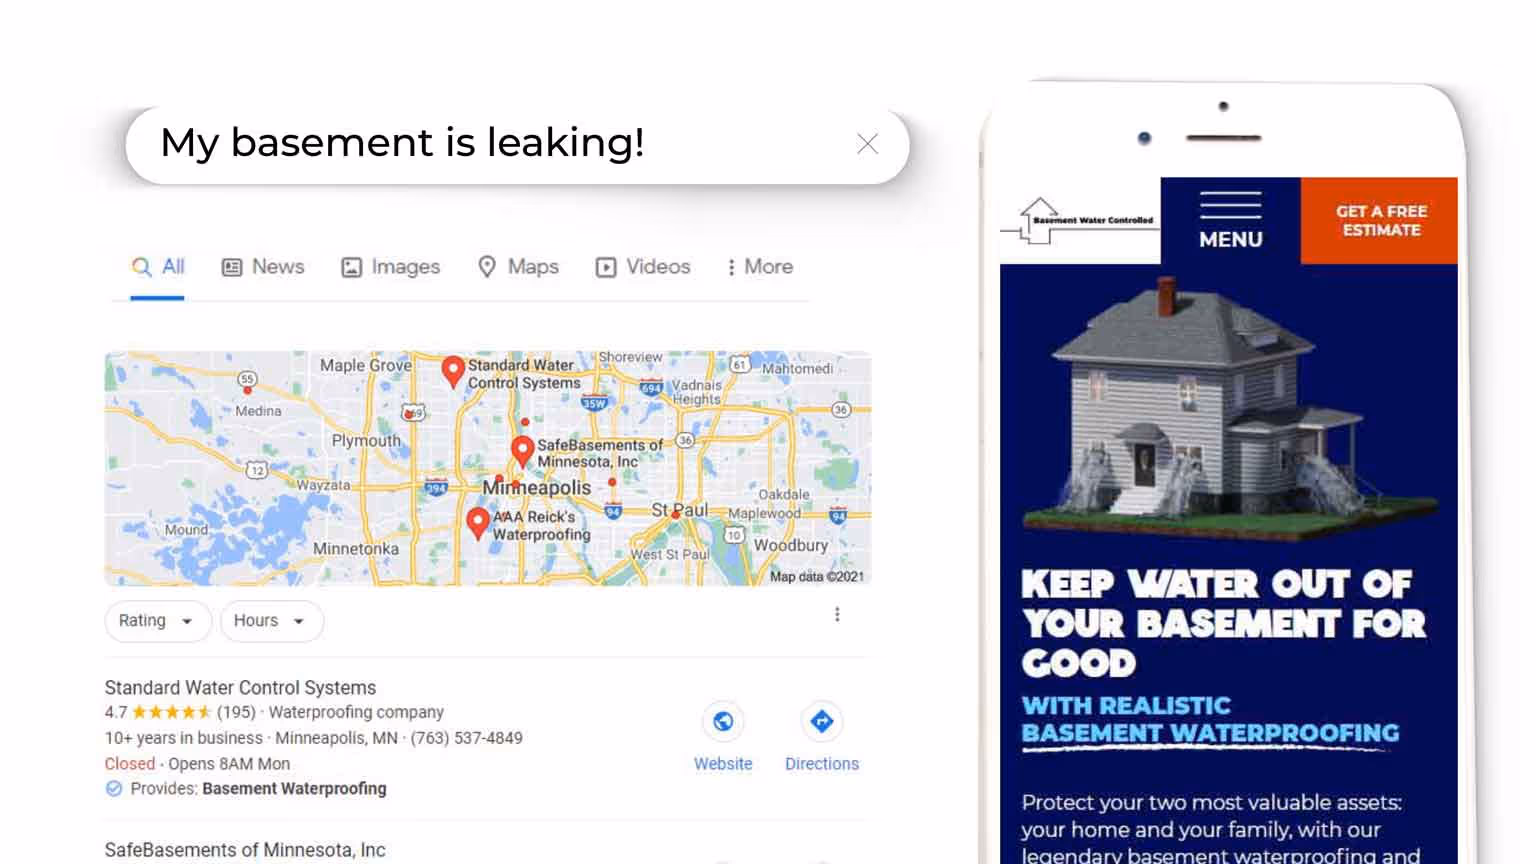Get Directions via the blue arrow icon
The image size is (1536, 864).
coord(822,721)
